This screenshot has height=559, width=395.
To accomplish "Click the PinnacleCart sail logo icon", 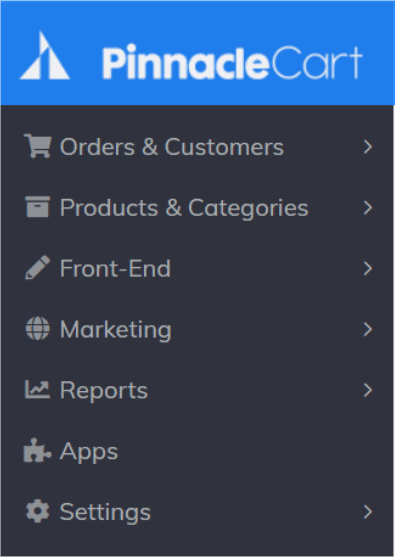I will coord(45,55).
